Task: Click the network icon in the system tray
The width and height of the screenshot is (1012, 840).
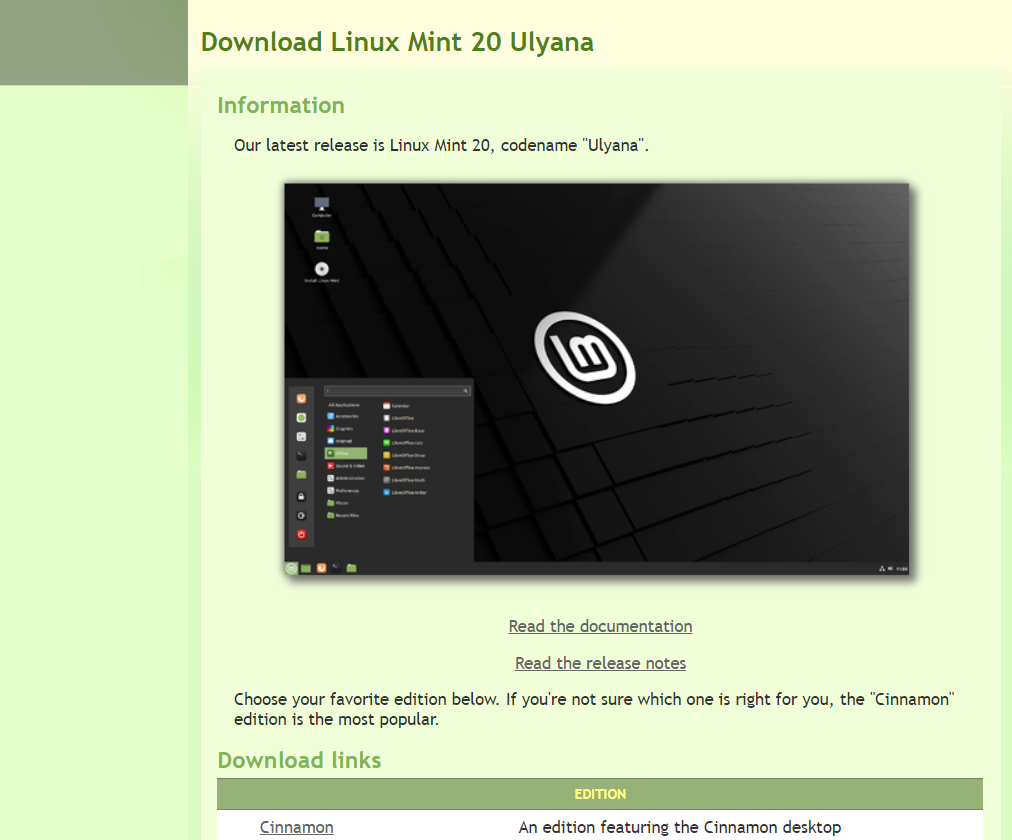Action: click(881, 568)
